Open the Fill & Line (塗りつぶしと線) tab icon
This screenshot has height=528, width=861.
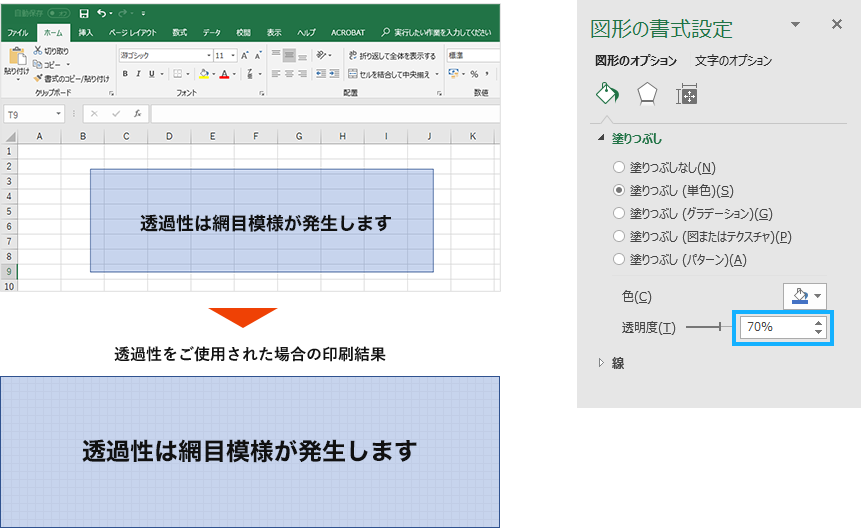[607, 94]
